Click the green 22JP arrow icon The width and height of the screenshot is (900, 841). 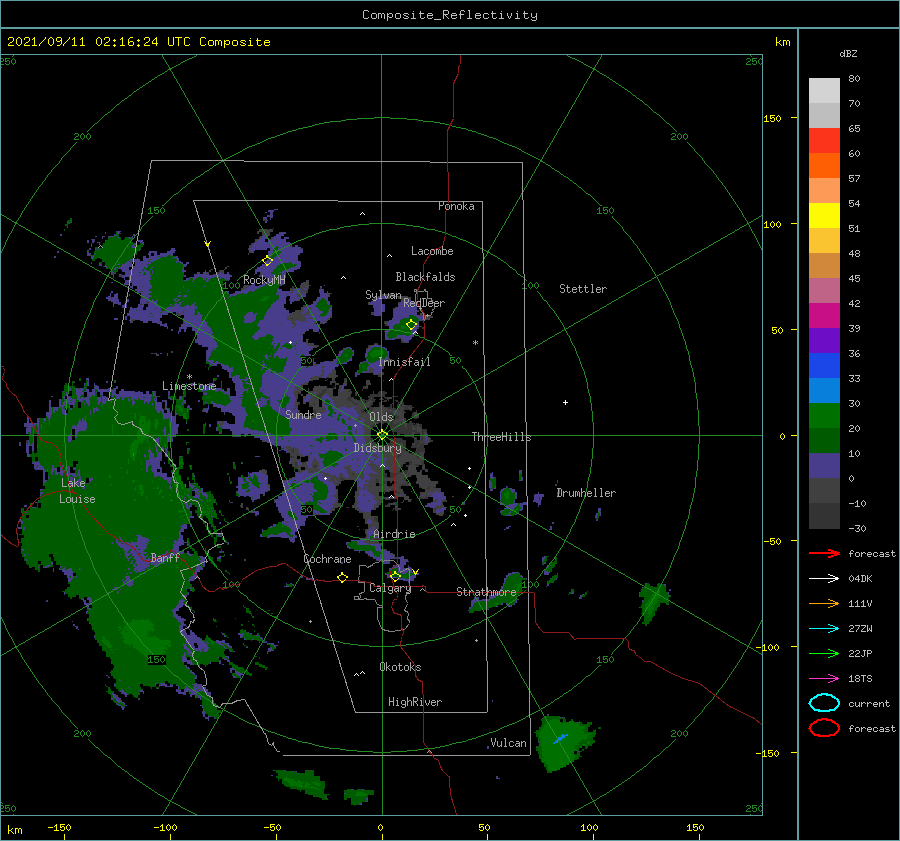pos(824,653)
